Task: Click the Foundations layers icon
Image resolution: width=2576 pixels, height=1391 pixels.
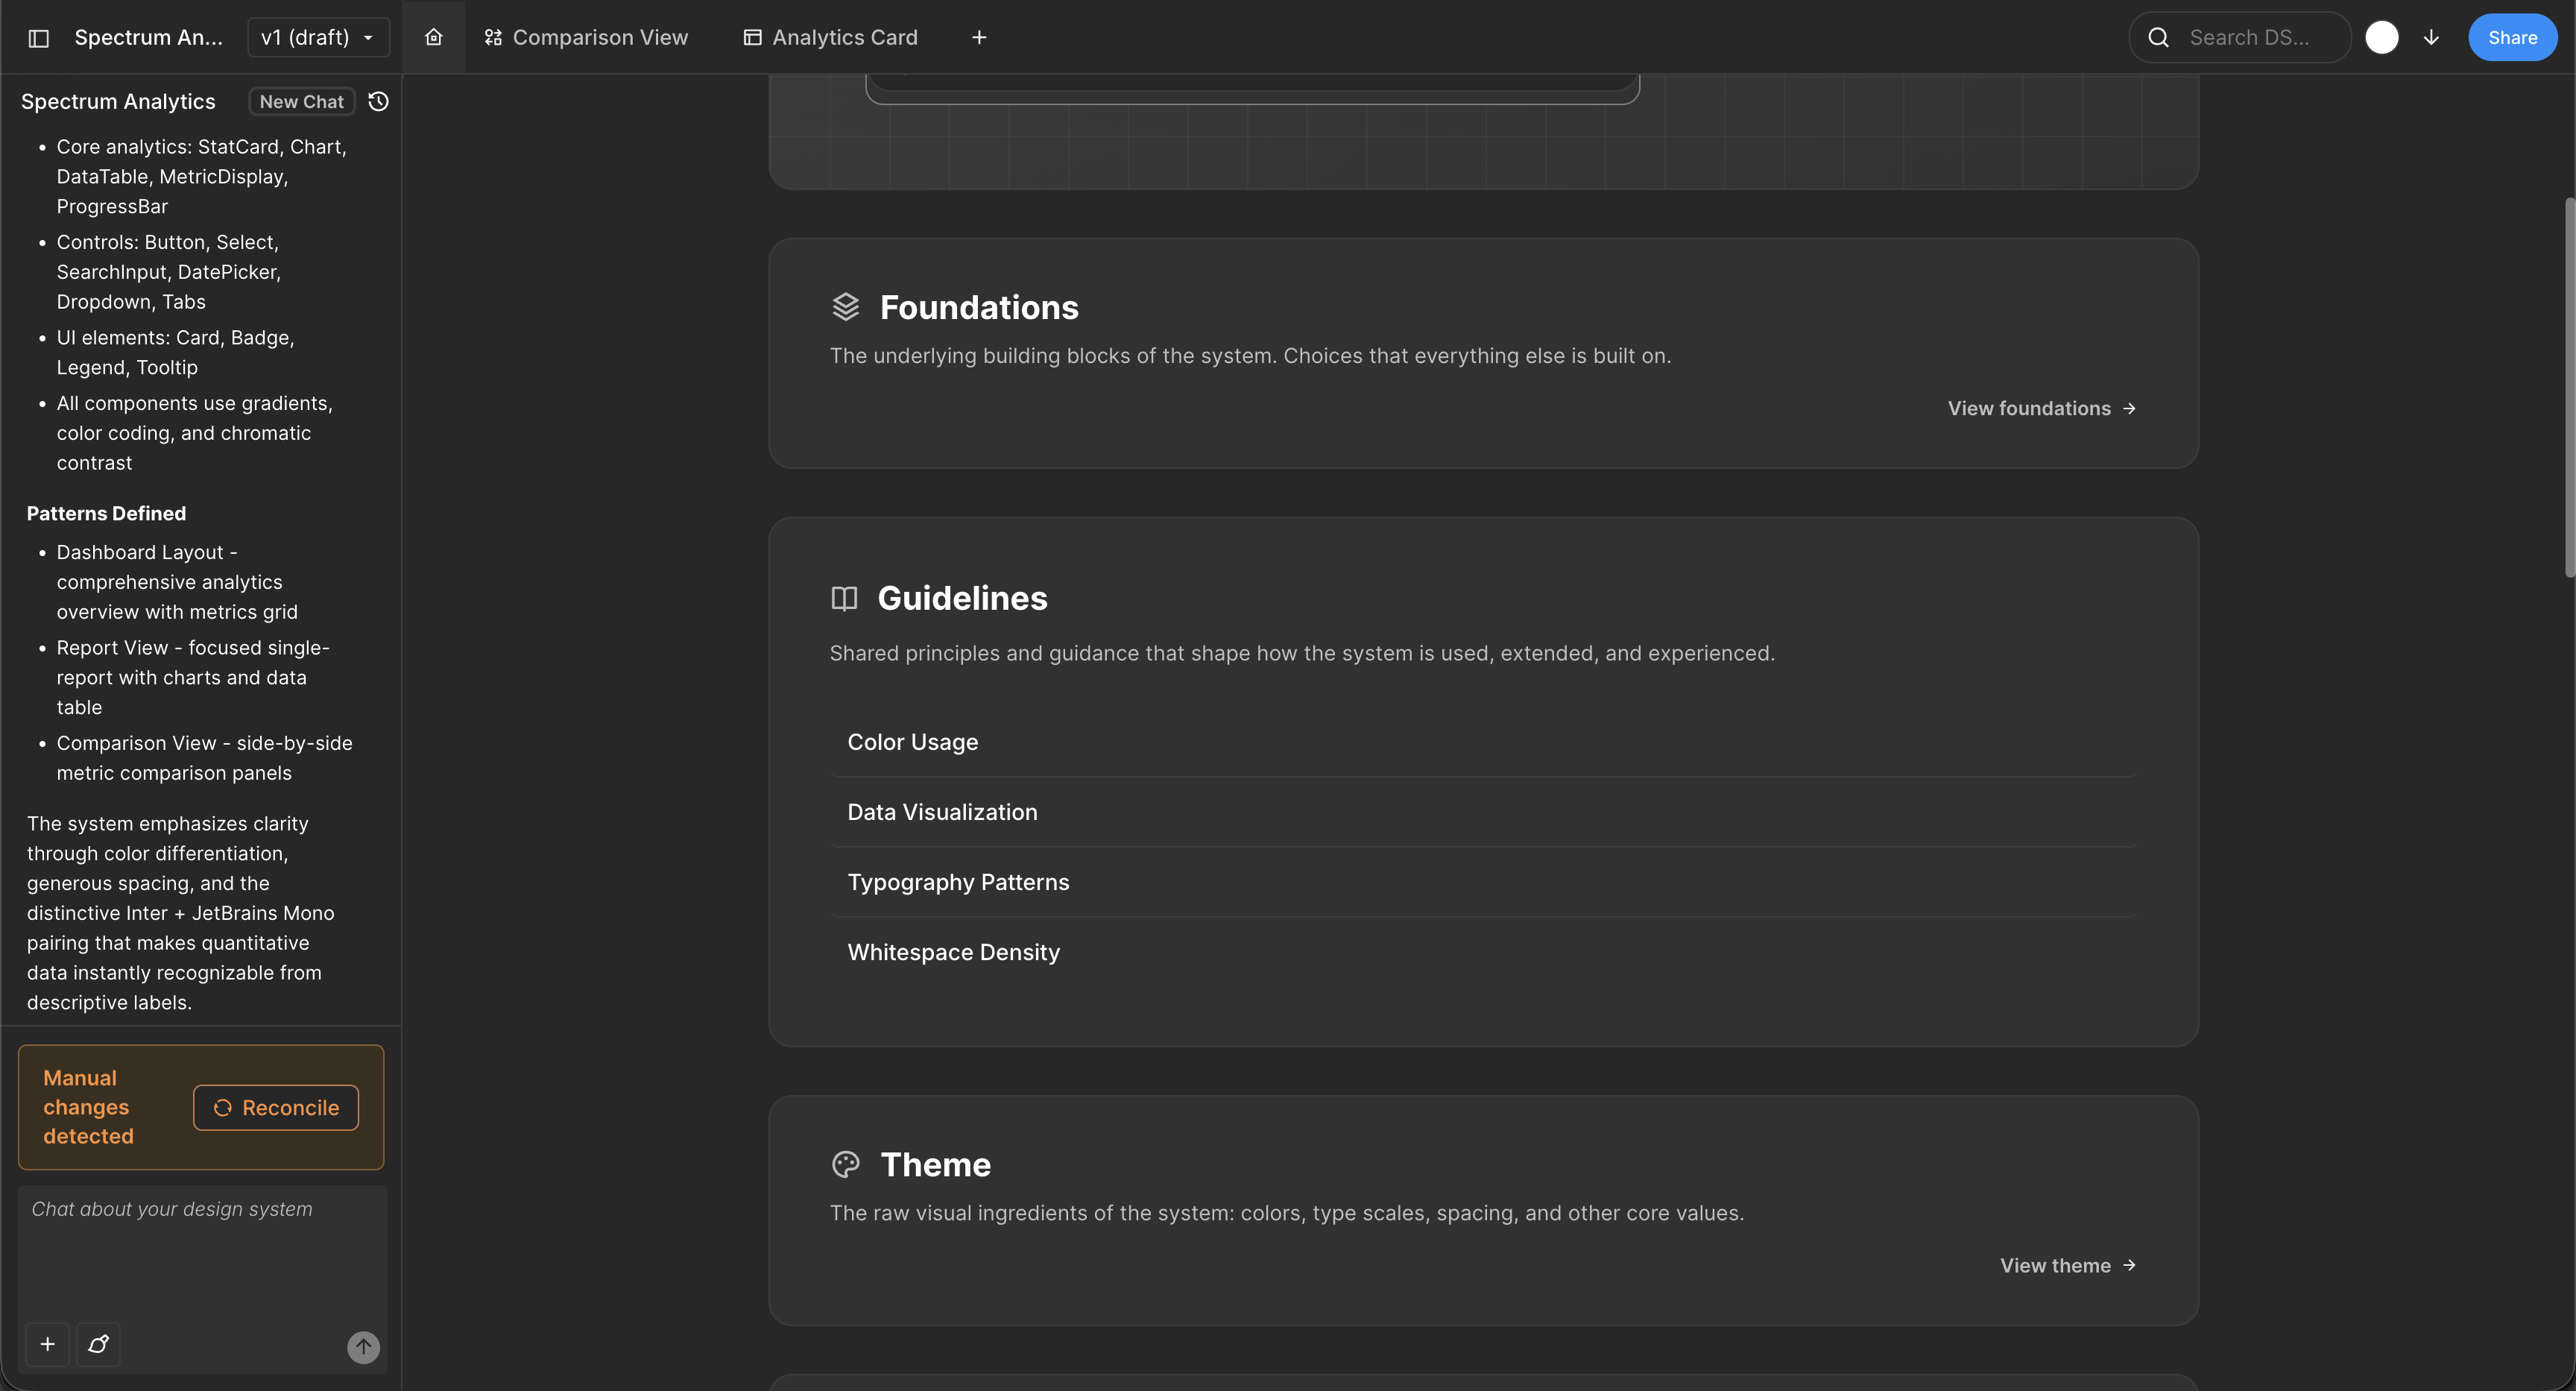Action: click(x=845, y=306)
